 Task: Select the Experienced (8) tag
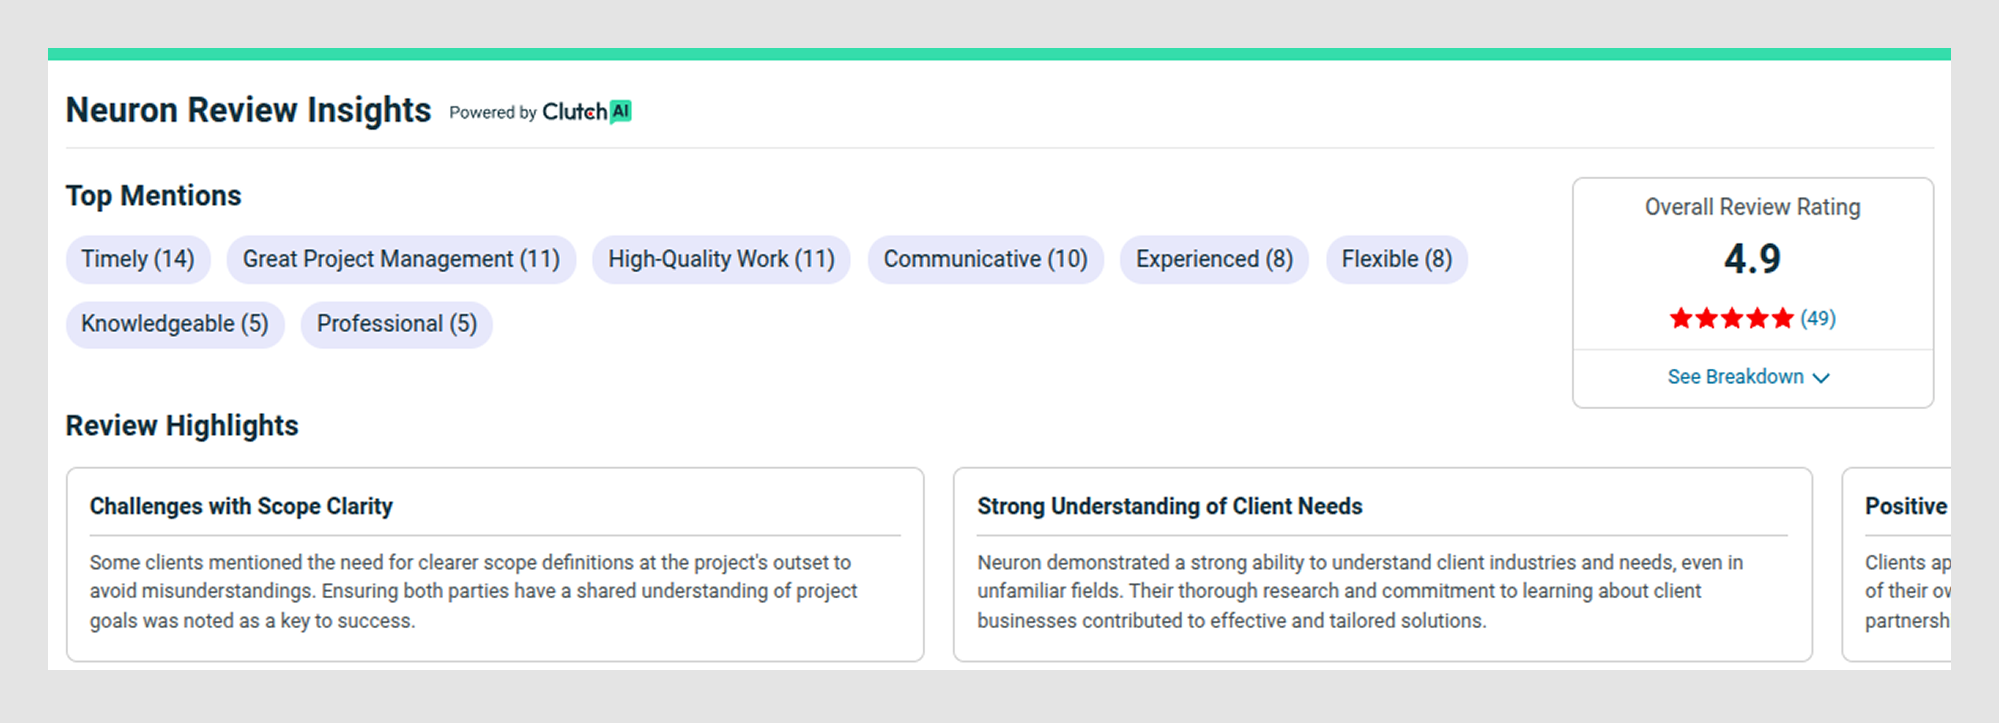pyautogui.click(x=1214, y=260)
